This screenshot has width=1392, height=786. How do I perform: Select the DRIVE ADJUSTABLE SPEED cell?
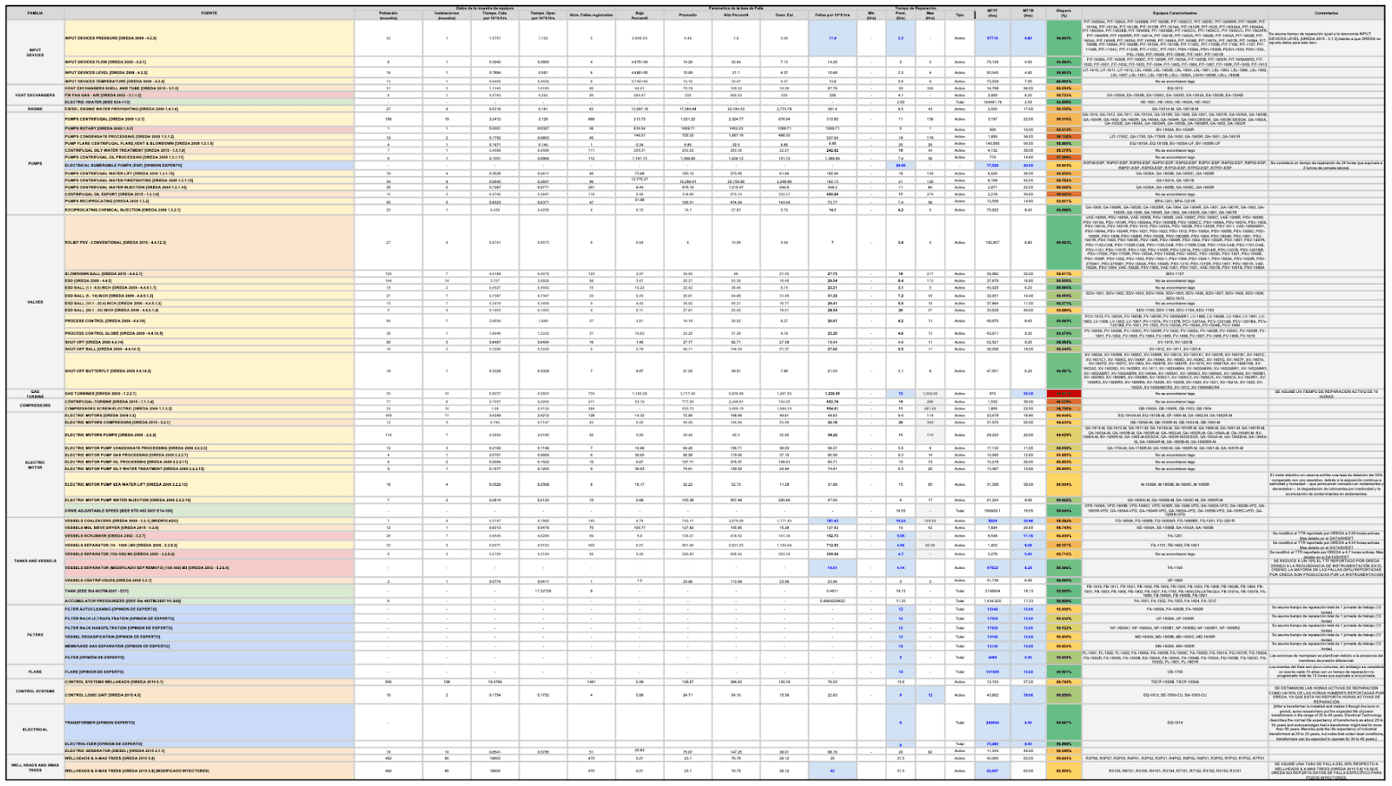(x=209, y=510)
